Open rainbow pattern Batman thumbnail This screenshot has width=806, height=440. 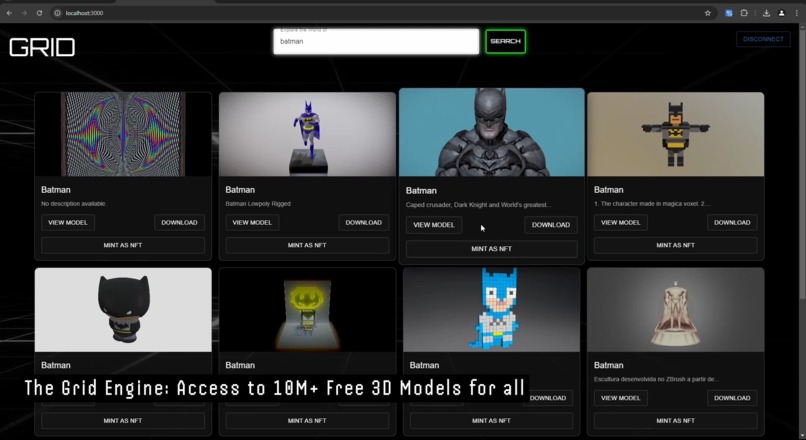tap(123, 134)
